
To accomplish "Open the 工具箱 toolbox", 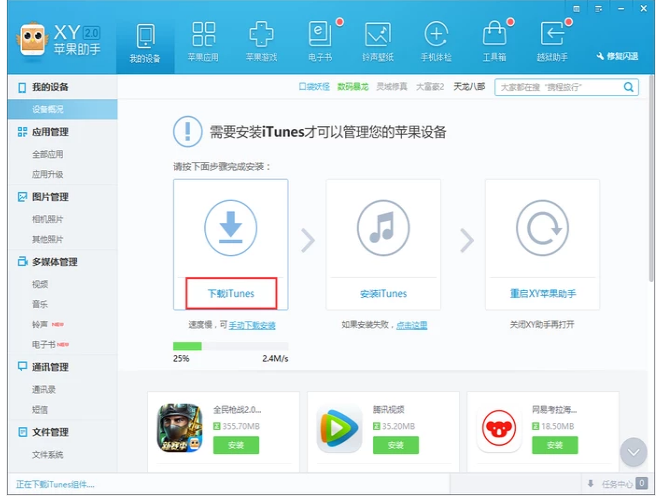I will 494,41.
